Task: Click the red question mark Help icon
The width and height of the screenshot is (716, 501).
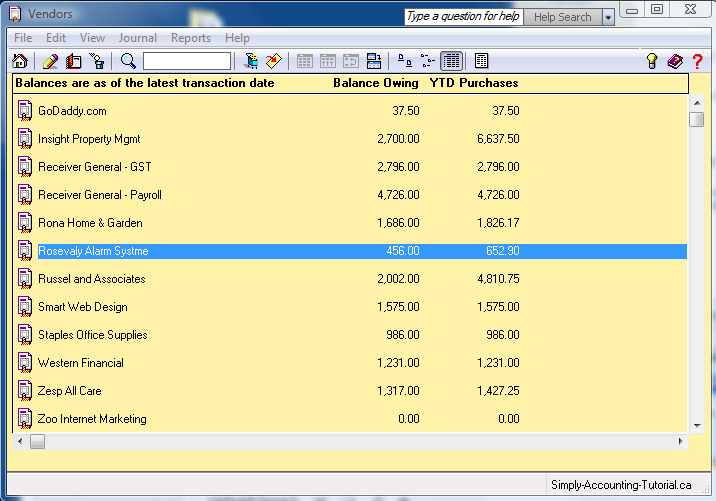Action: click(697, 61)
